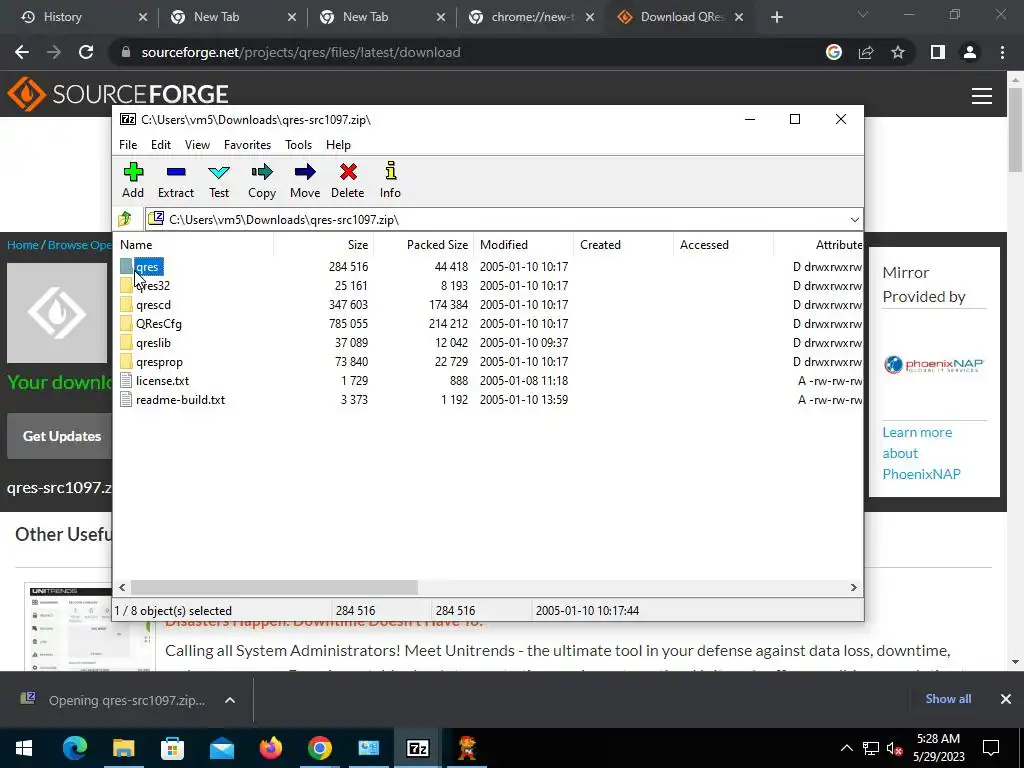
Task: Click the Google icon in address bar
Action: [834, 52]
